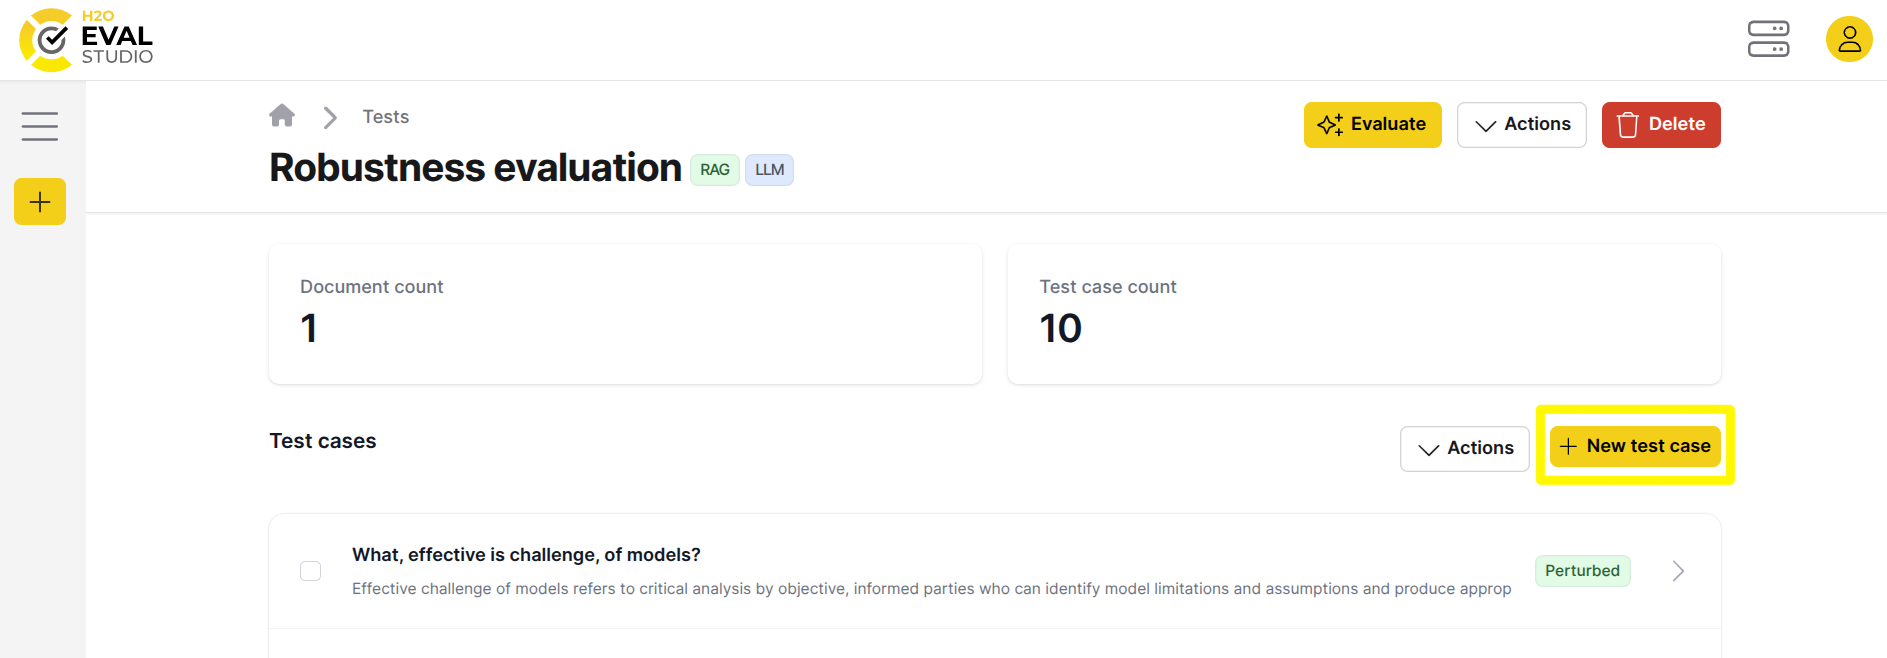The width and height of the screenshot is (1887, 658).
Task: Click the H2O Eval Studio logo
Action: [x=85, y=39]
